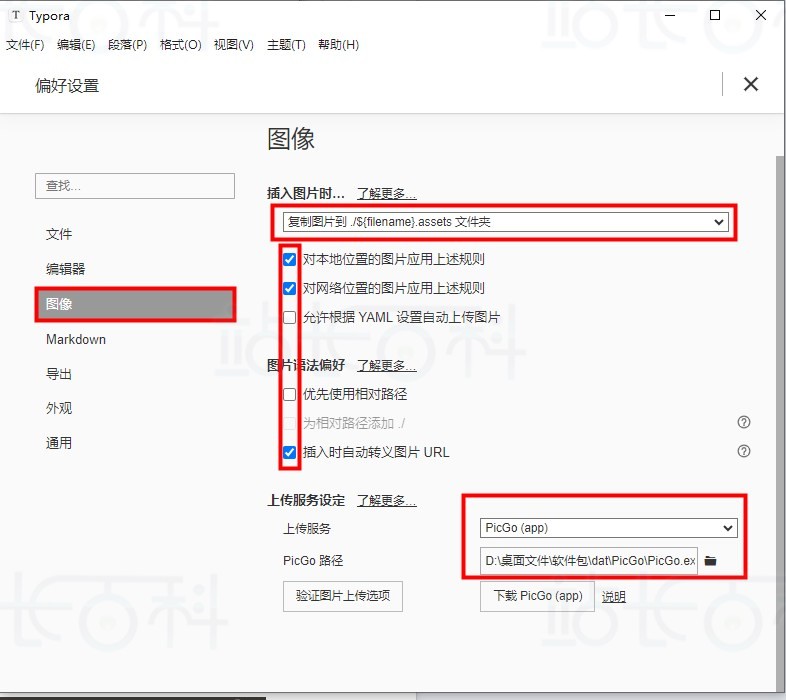This screenshot has height=700, width=786.
Task: Click help icon for auto-escape image URL
Action: tap(744, 451)
